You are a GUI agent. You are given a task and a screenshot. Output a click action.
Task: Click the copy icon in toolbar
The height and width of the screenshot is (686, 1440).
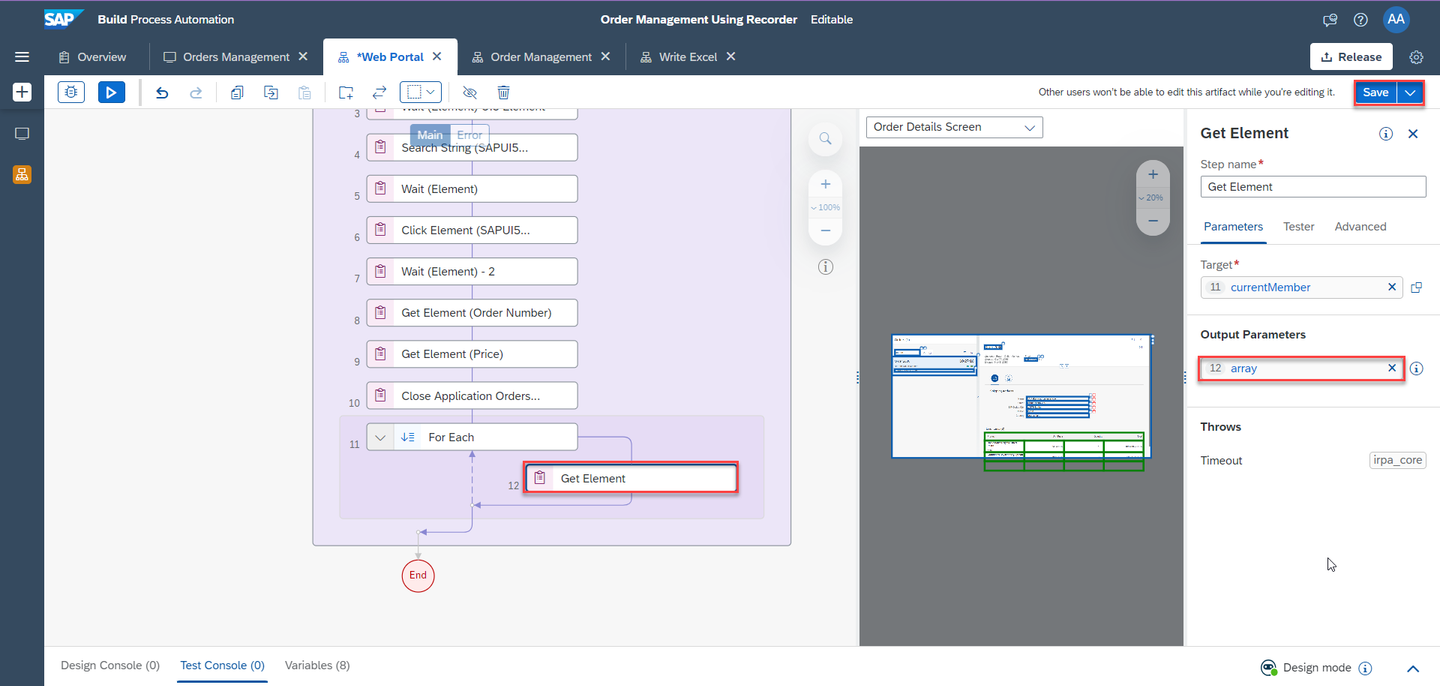coord(237,92)
